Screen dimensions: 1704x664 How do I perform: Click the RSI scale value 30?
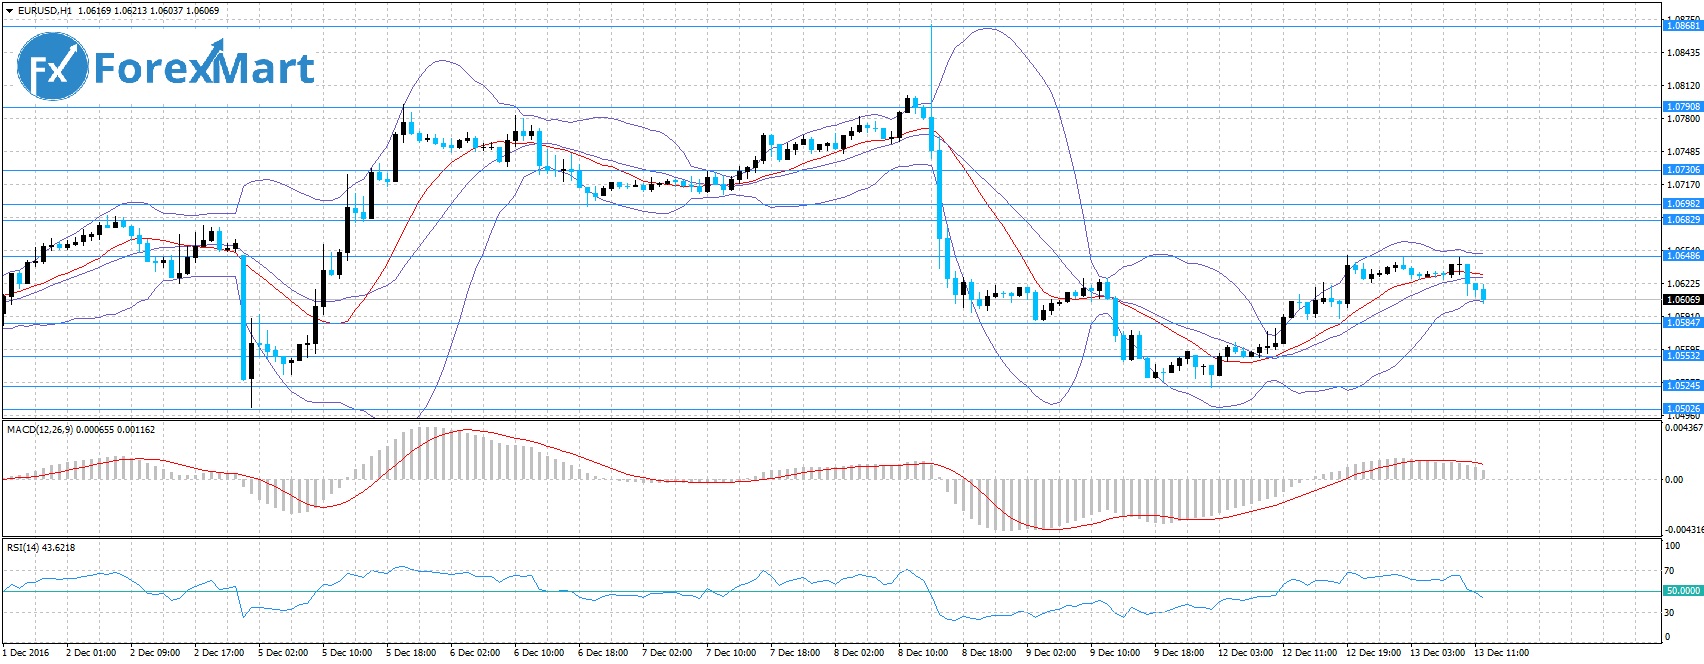1671,613
